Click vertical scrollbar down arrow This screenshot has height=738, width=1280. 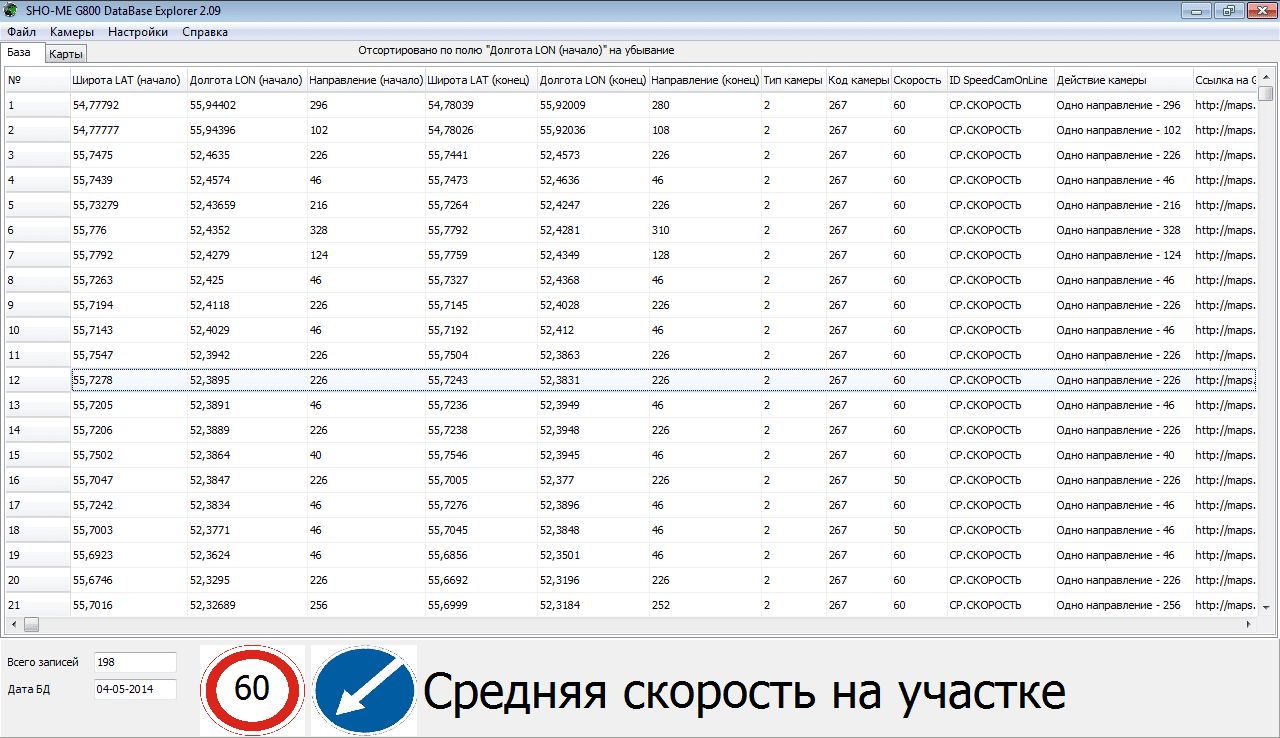tap(1266, 607)
